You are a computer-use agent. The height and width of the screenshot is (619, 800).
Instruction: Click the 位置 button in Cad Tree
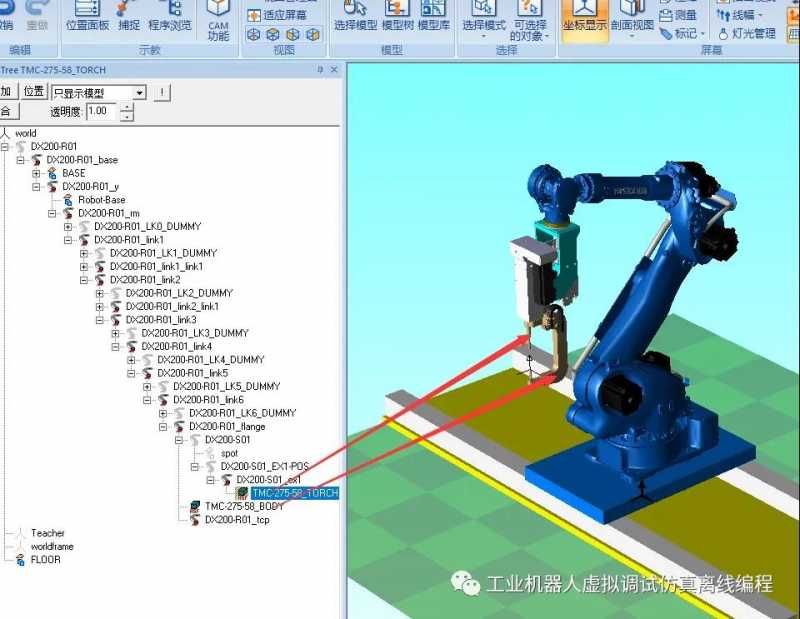(34, 92)
